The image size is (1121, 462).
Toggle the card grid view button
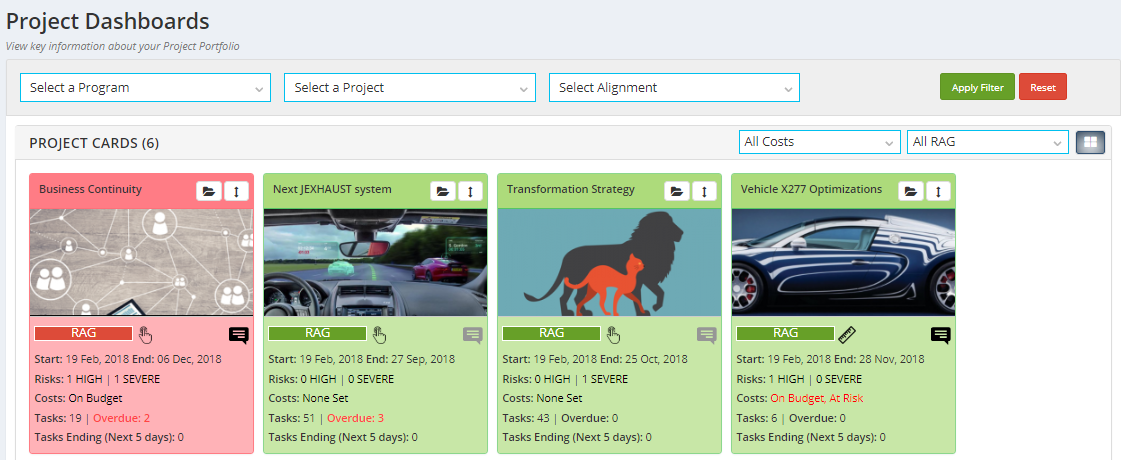[1090, 142]
